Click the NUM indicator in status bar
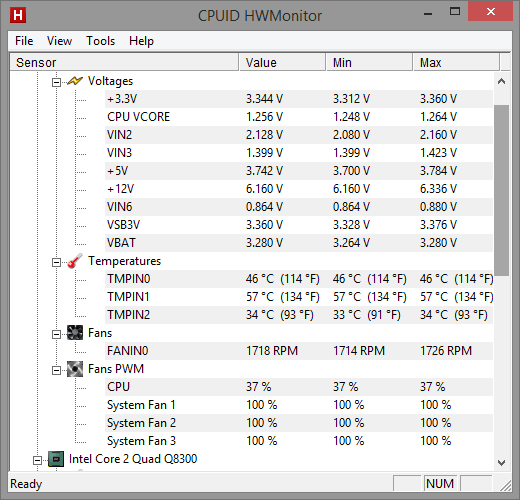 [x=440, y=483]
